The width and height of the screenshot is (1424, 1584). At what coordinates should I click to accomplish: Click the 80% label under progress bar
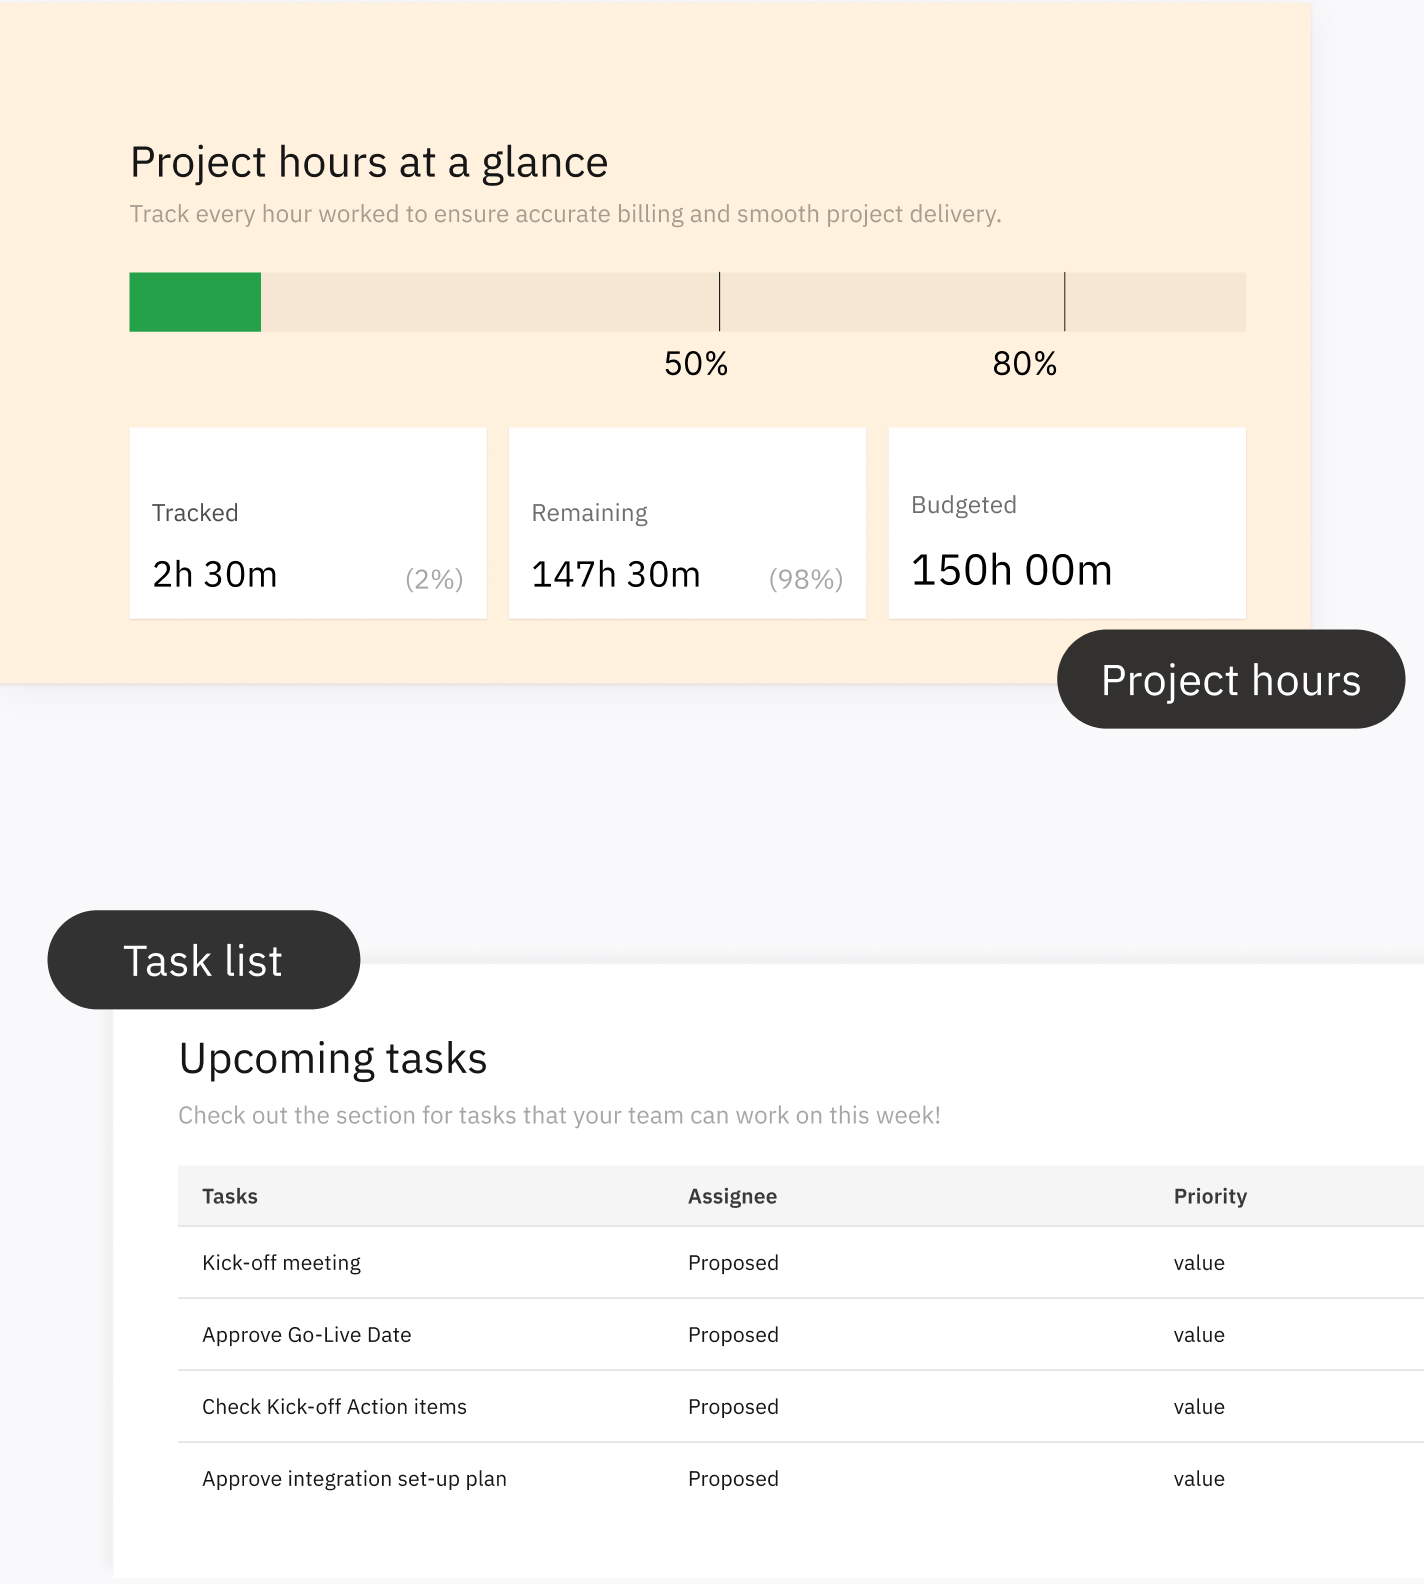coord(1025,363)
